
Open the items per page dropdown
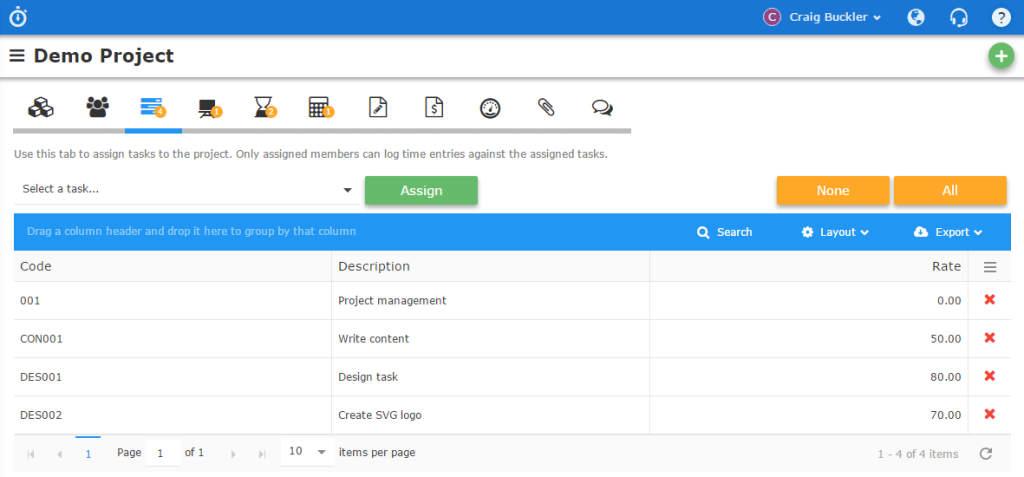click(x=308, y=452)
